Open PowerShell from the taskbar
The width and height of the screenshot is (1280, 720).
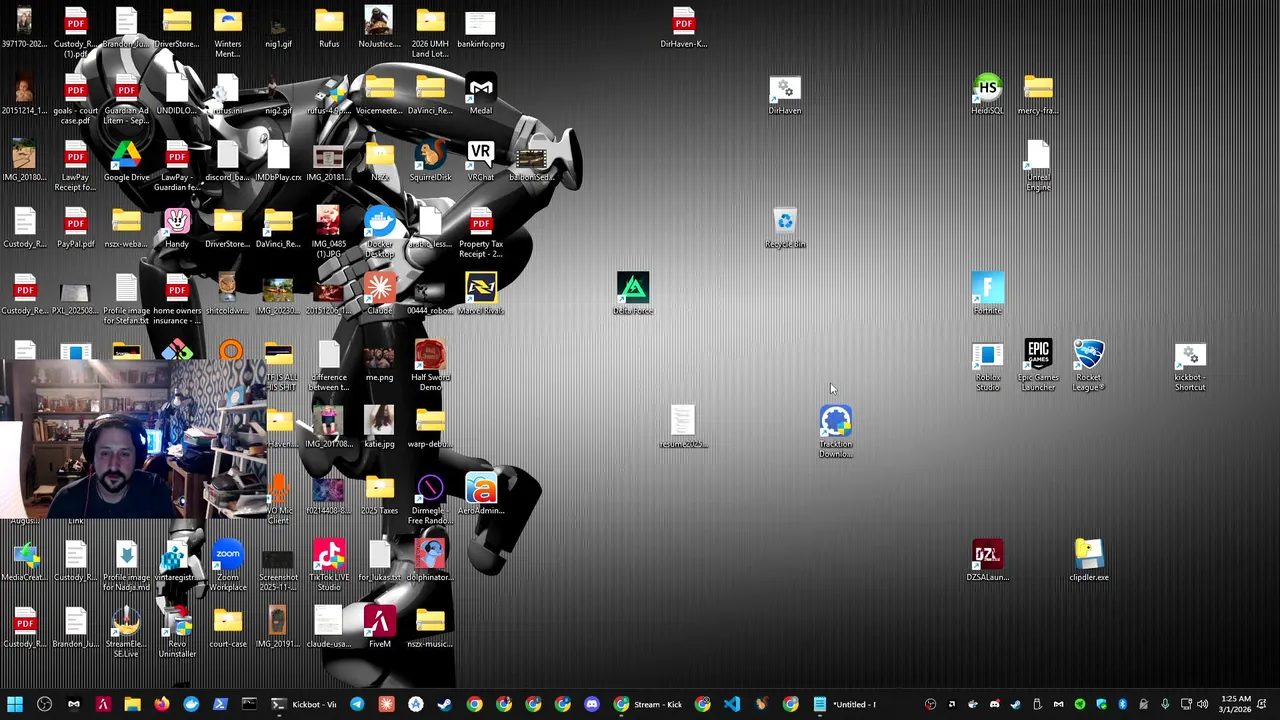click(220, 704)
